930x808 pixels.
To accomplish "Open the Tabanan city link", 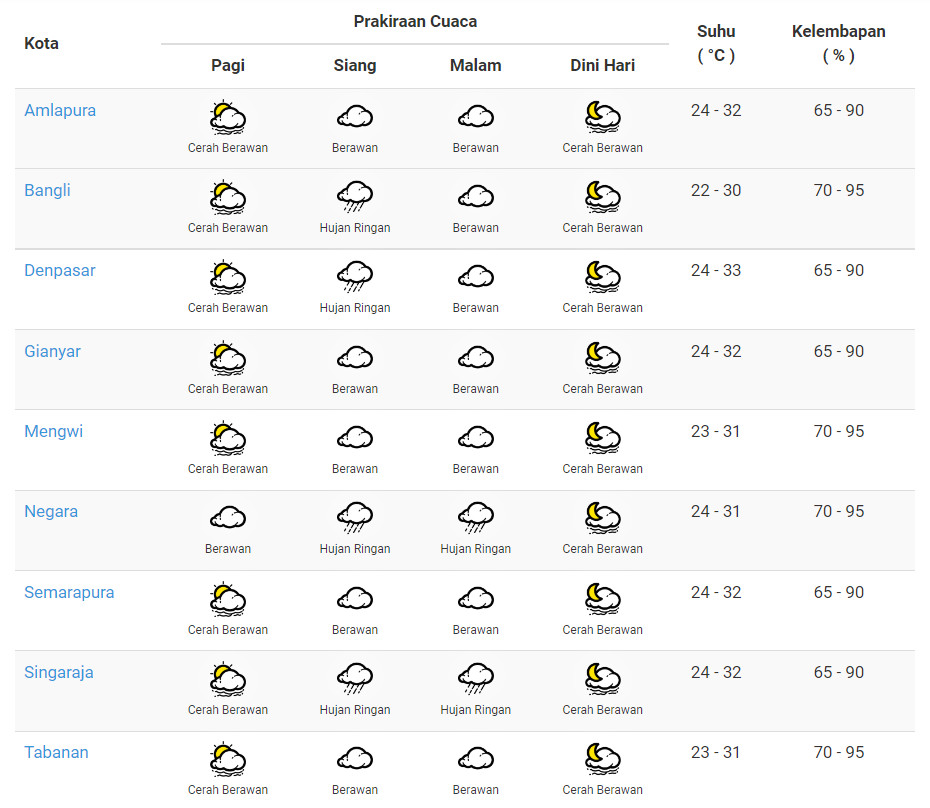I will tap(56, 752).
